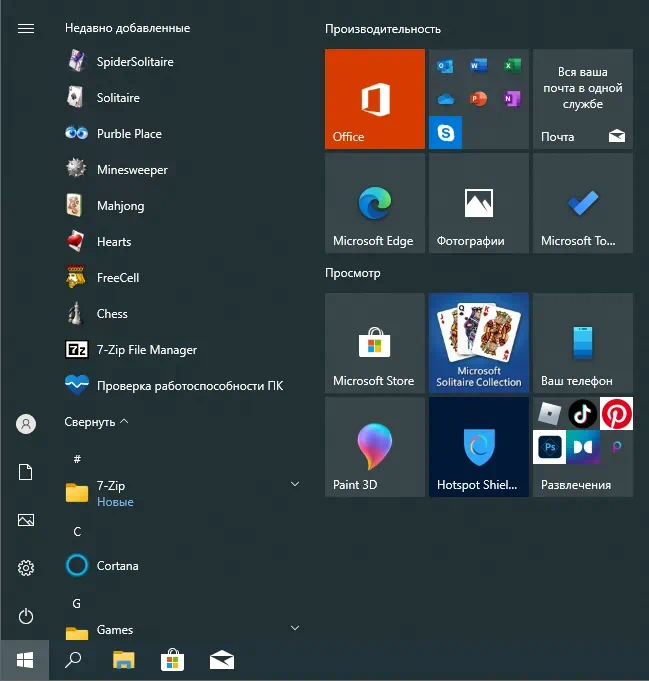Open the Почта mail tile
The width and height of the screenshot is (649, 681).
click(583, 99)
